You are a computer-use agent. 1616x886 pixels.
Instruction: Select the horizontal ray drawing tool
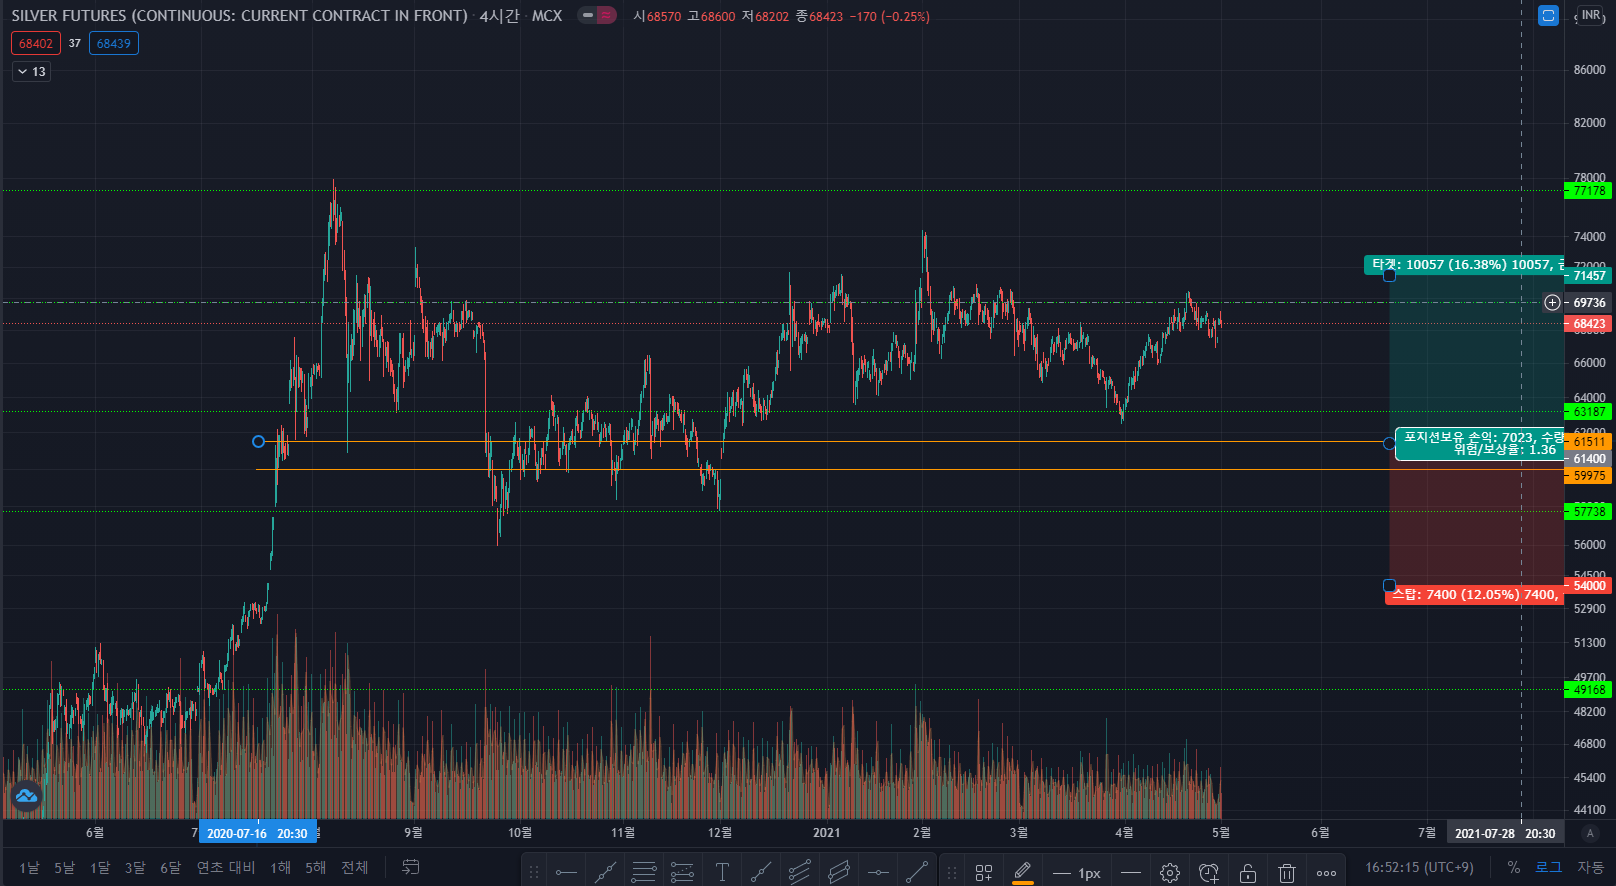tap(566, 872)
